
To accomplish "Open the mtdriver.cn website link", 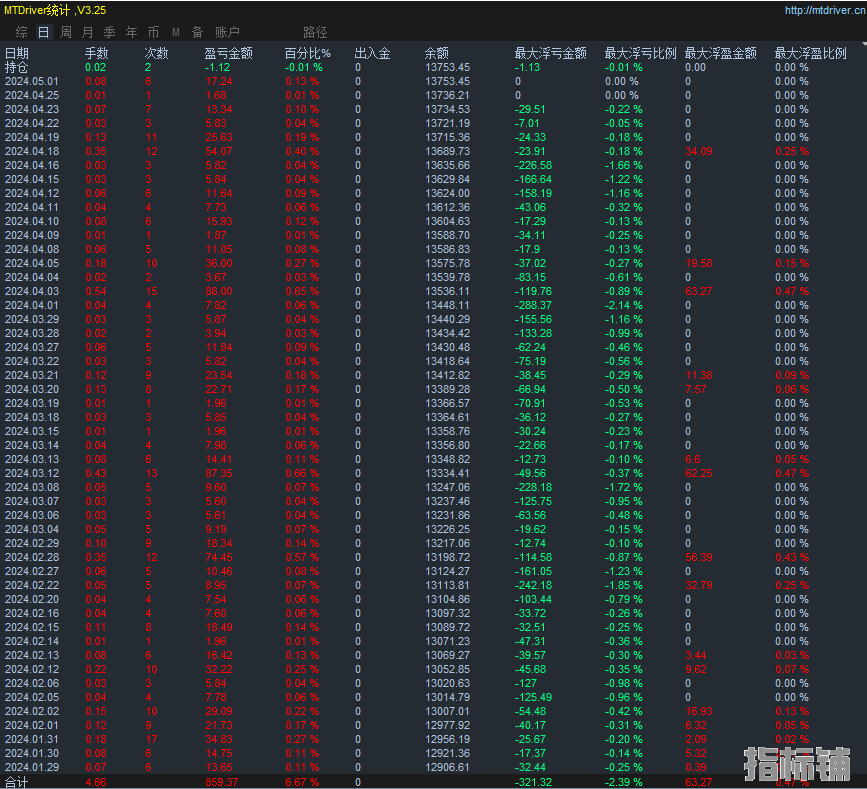I will coord(823,11).
